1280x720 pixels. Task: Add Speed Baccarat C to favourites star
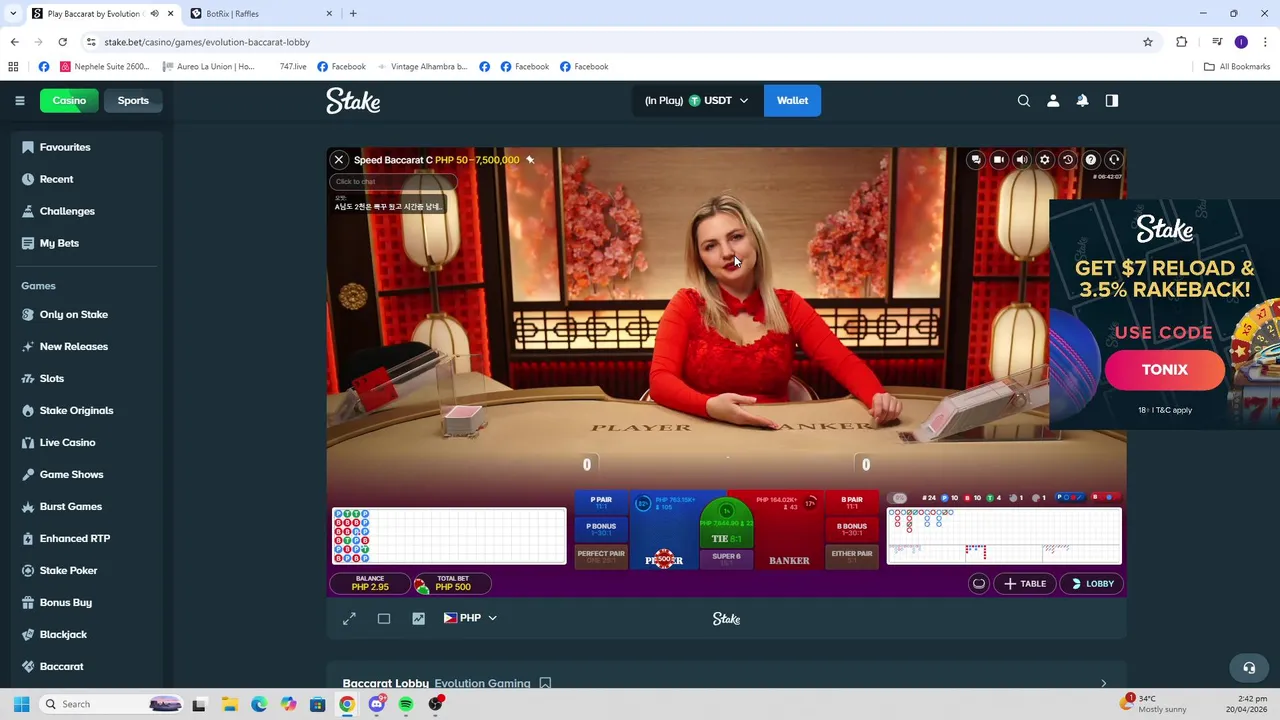(x=530, y=160)
